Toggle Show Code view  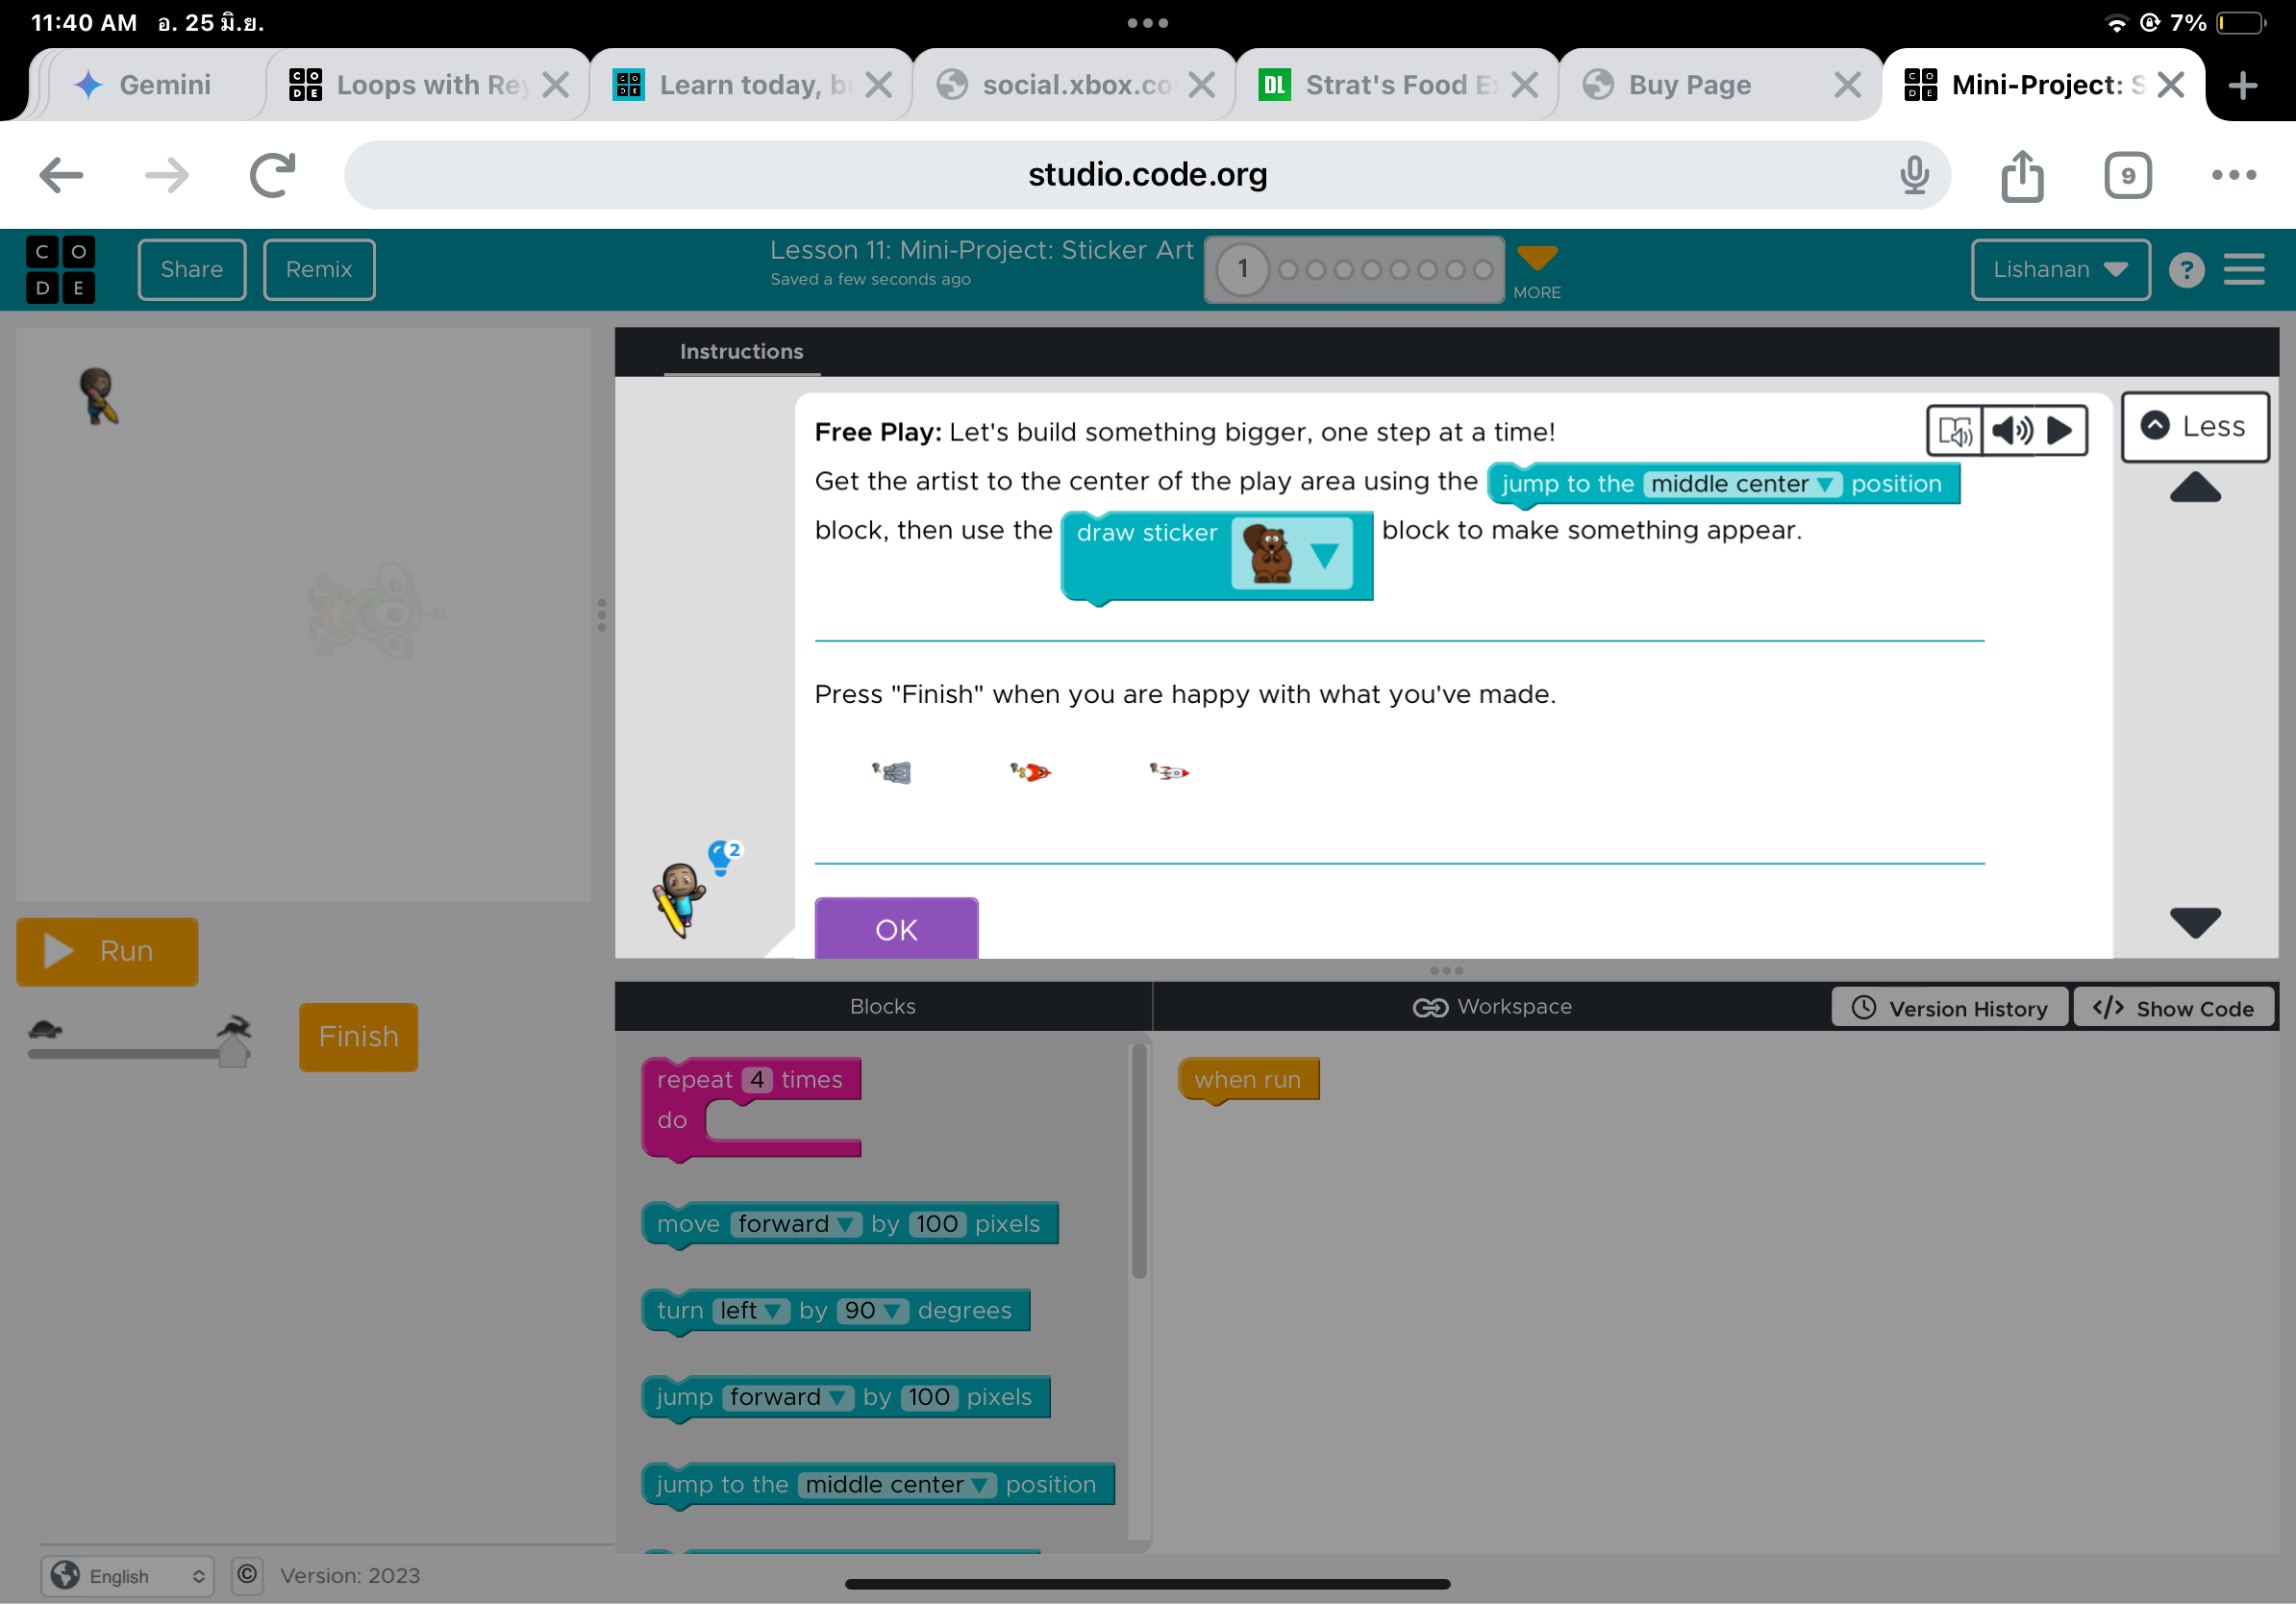click(x=2173, y=1008)
